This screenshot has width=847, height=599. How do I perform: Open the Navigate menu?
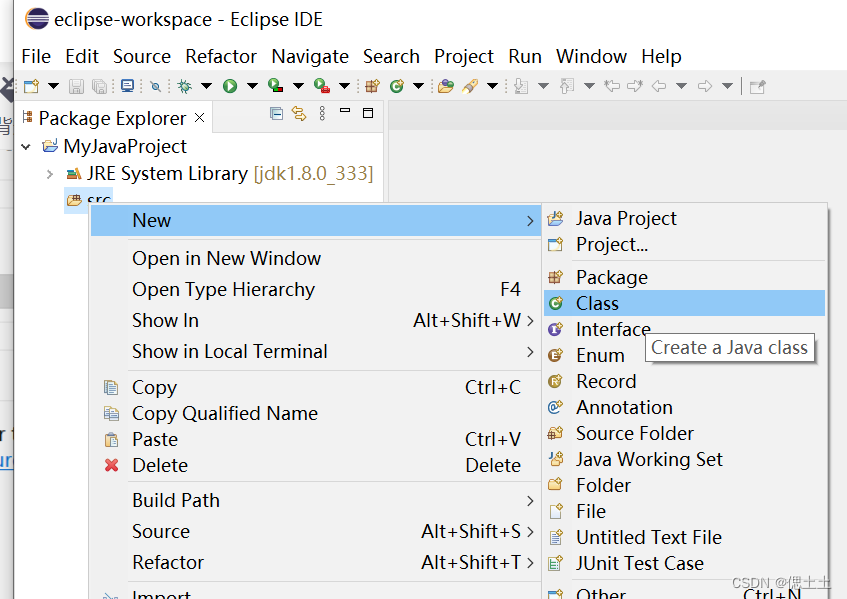tap(310, 56)
